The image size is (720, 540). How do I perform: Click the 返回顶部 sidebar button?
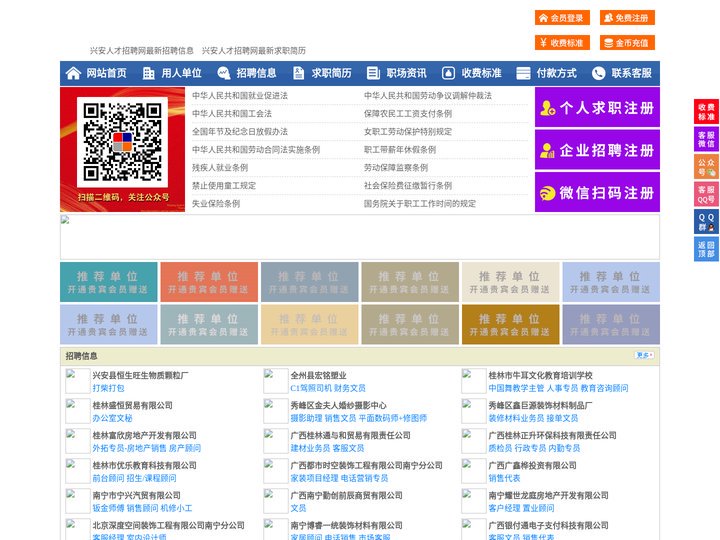click(706, 249)
